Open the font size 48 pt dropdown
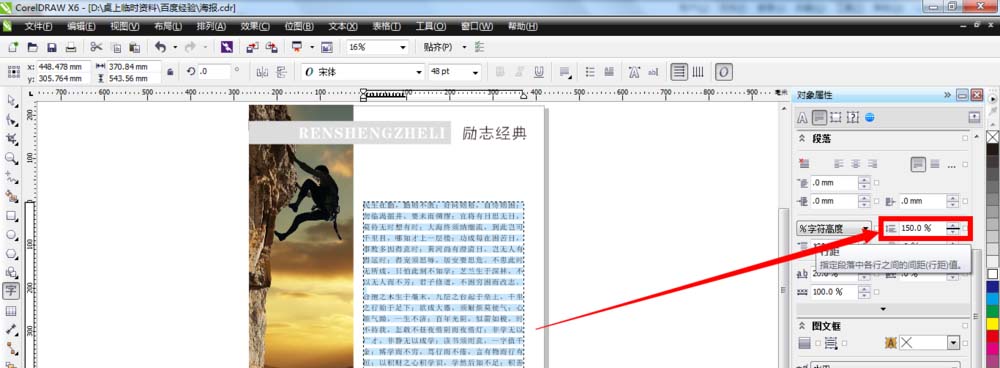 tap(475, 72)
